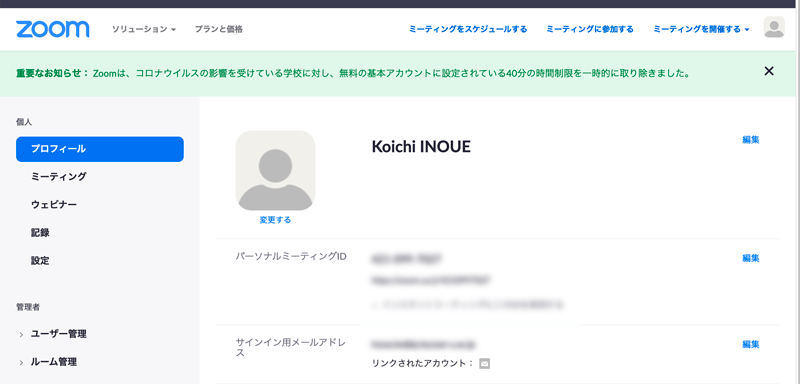Click the name Koichi INOUE

point(421,147)
